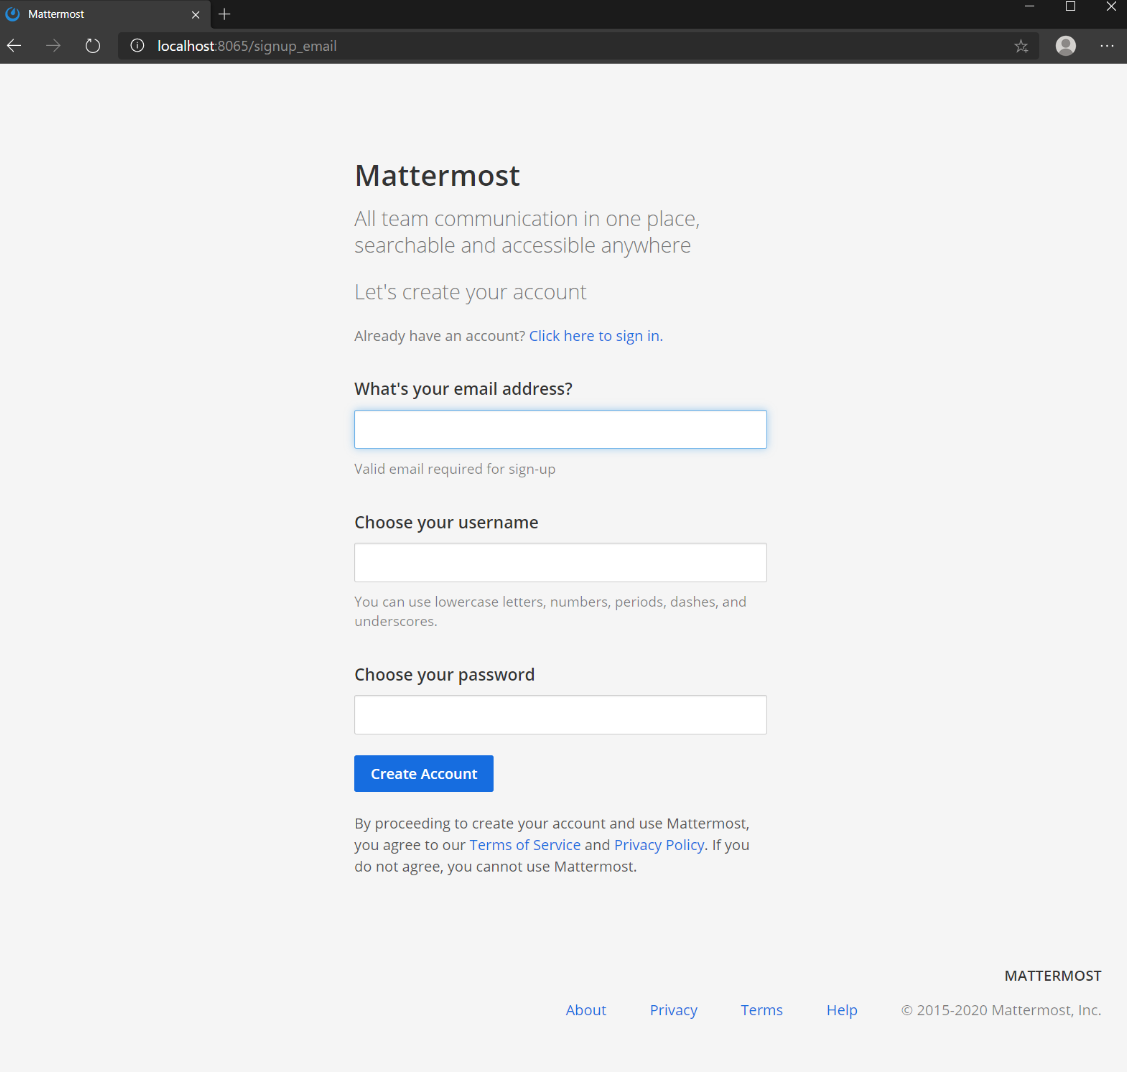Click the browser forward arrow

click(x=53, y=46)
